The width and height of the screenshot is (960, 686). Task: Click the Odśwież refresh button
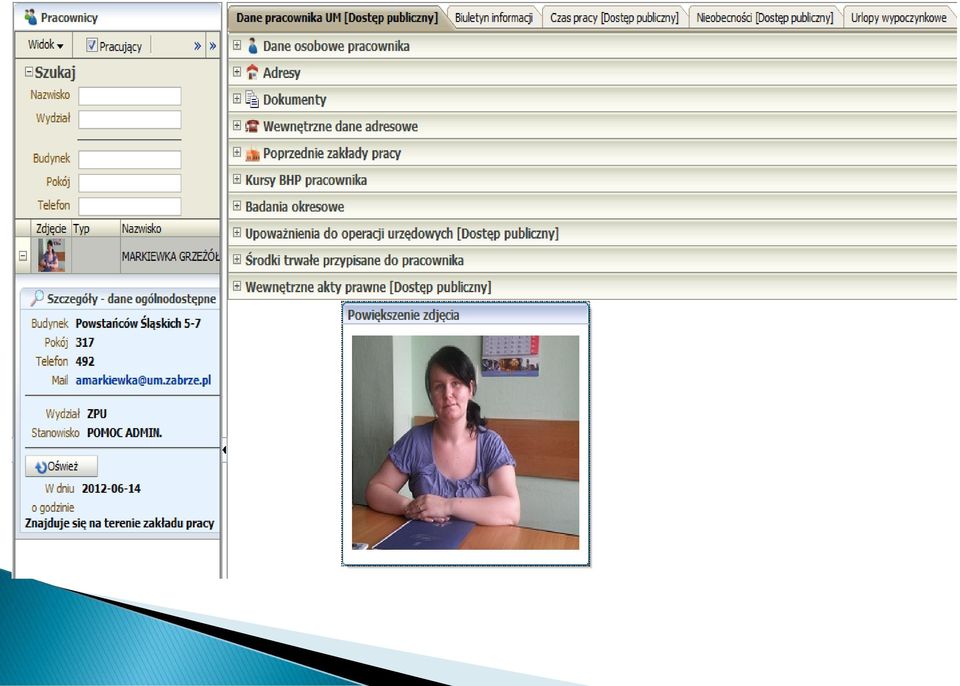pyautogui.click(x=61, y=466)
